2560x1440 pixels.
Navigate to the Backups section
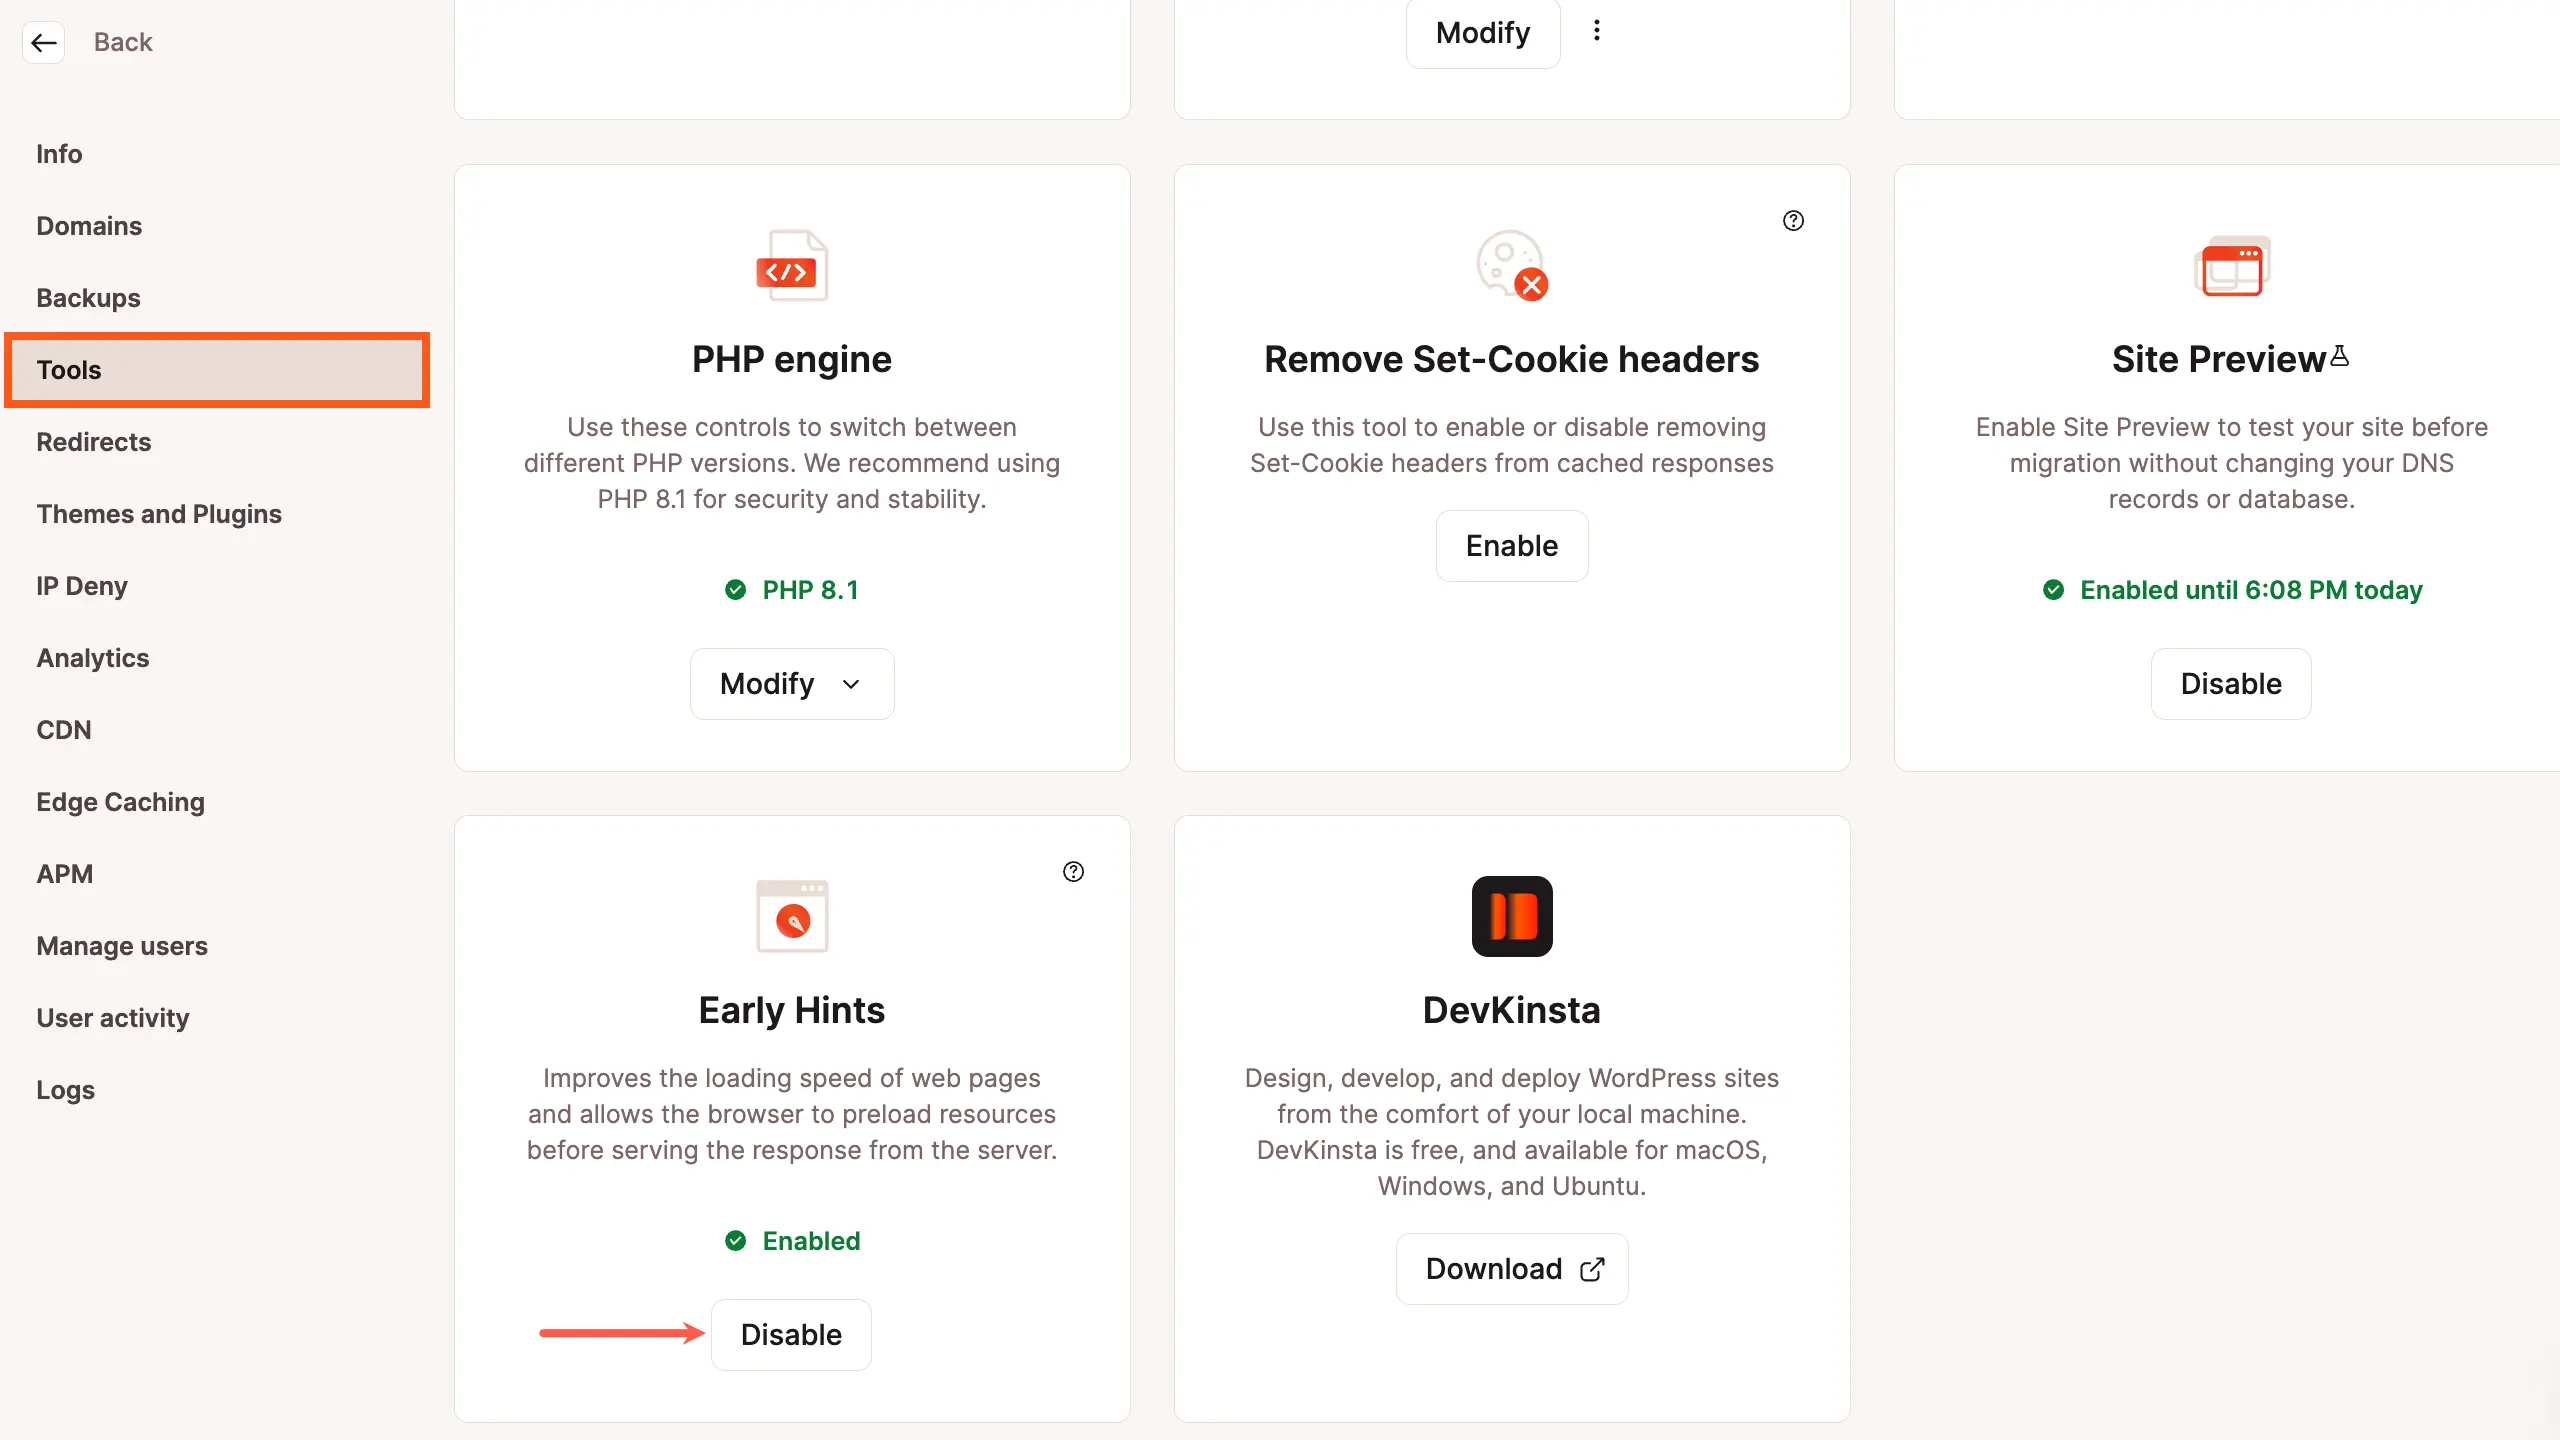tap(88, 297)
